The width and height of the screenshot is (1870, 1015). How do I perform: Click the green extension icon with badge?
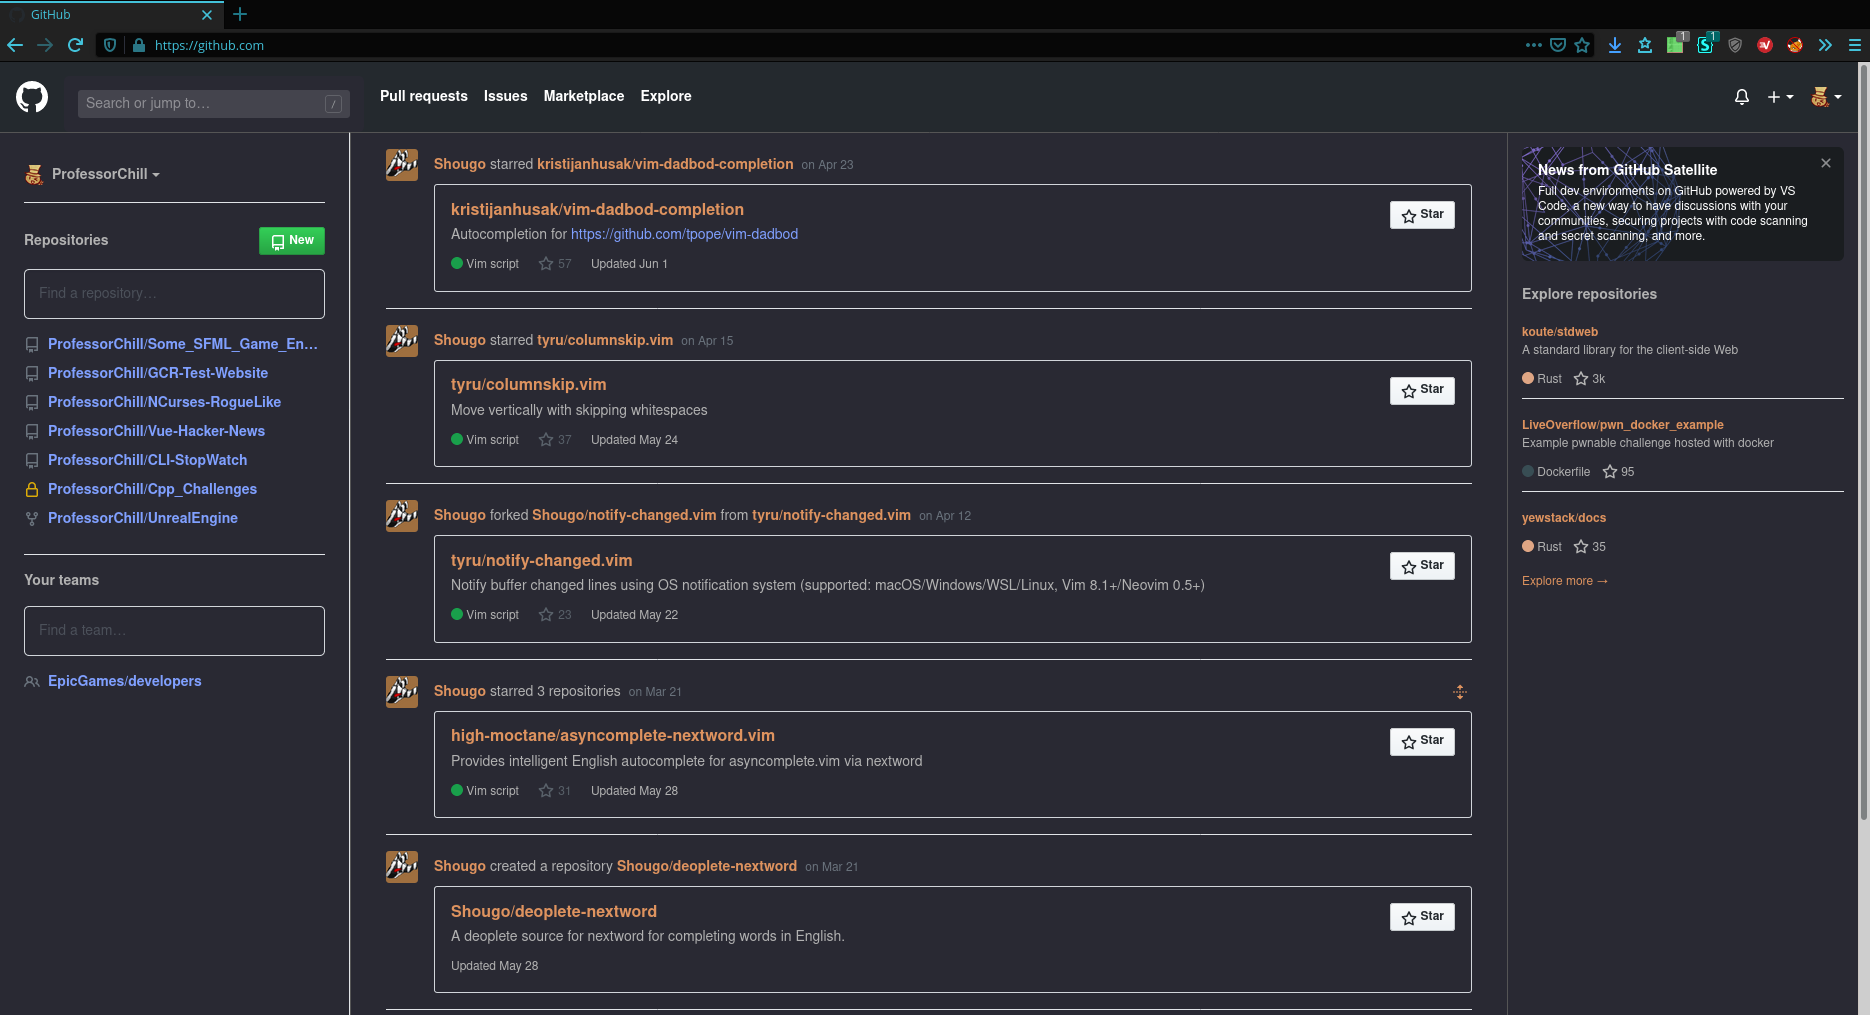pos(1676,43)
